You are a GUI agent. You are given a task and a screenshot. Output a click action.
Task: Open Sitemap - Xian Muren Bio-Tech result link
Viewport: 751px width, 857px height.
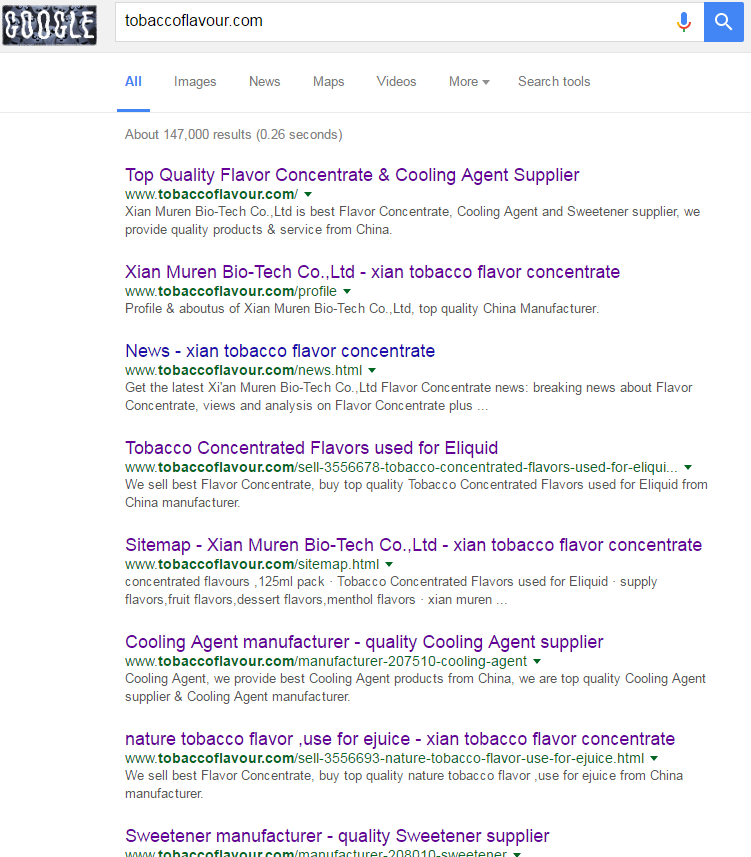pos(413,545)
